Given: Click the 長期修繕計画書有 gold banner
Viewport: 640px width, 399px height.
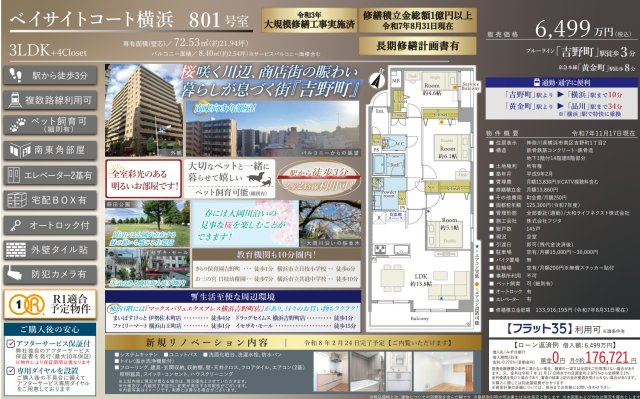Looking at the screenshot, I should coord(418,46).
